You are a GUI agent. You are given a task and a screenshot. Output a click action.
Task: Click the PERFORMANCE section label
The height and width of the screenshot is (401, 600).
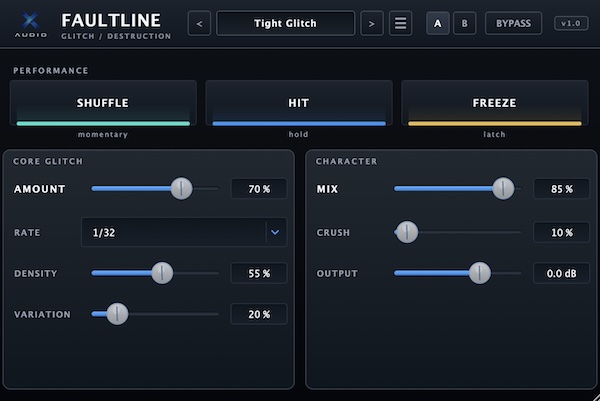pyautogui.click(x=51, y=70)
